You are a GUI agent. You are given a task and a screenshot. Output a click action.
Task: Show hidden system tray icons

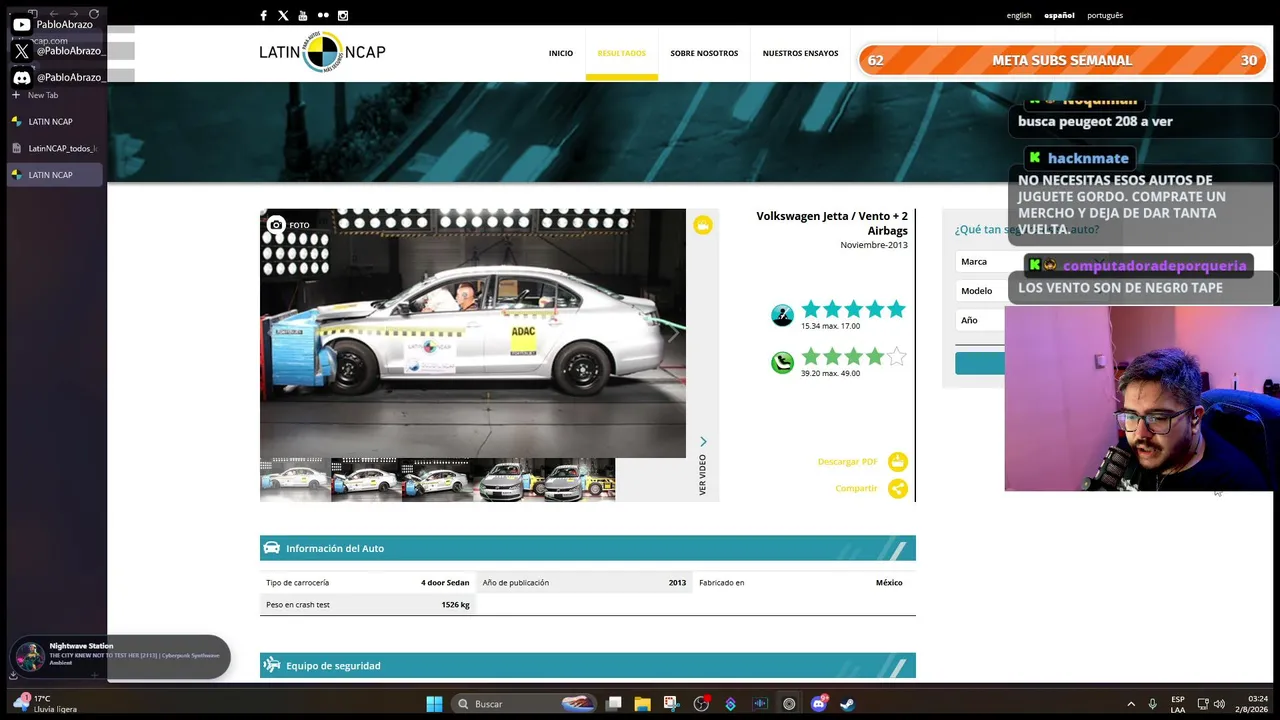tap(1131, 704)
